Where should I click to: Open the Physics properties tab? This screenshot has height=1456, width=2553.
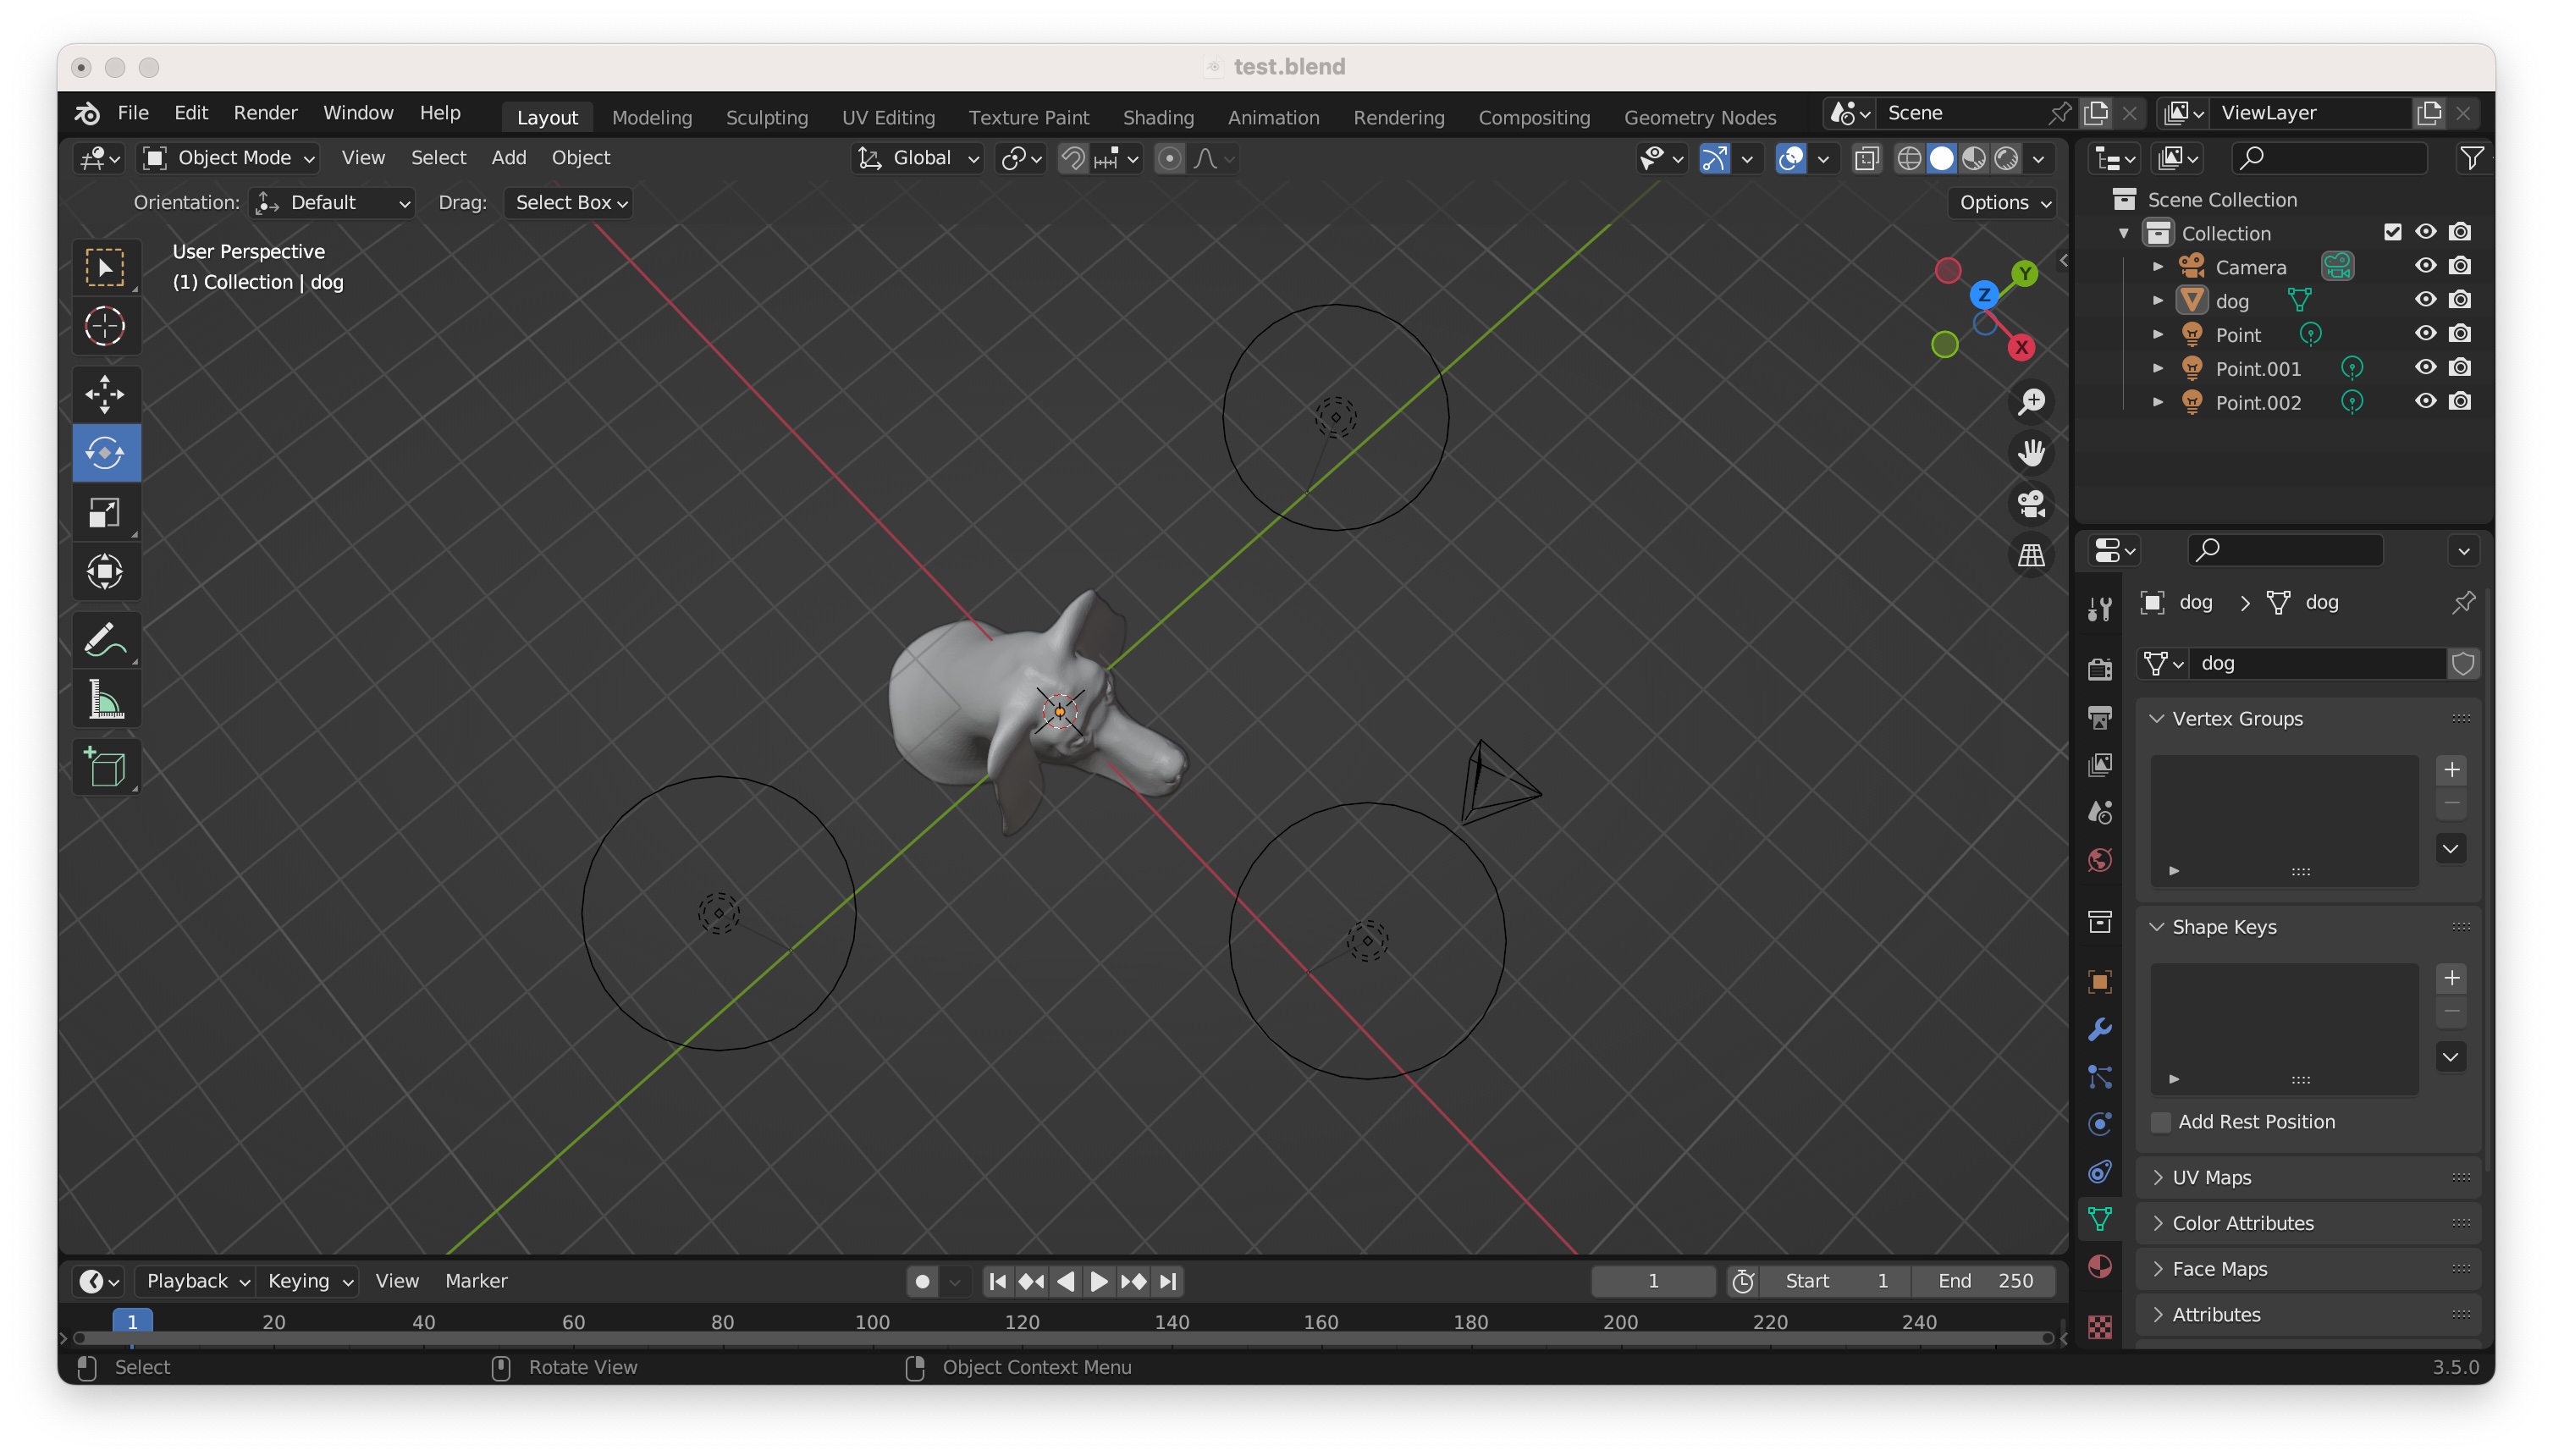tap(2100, 1124)
